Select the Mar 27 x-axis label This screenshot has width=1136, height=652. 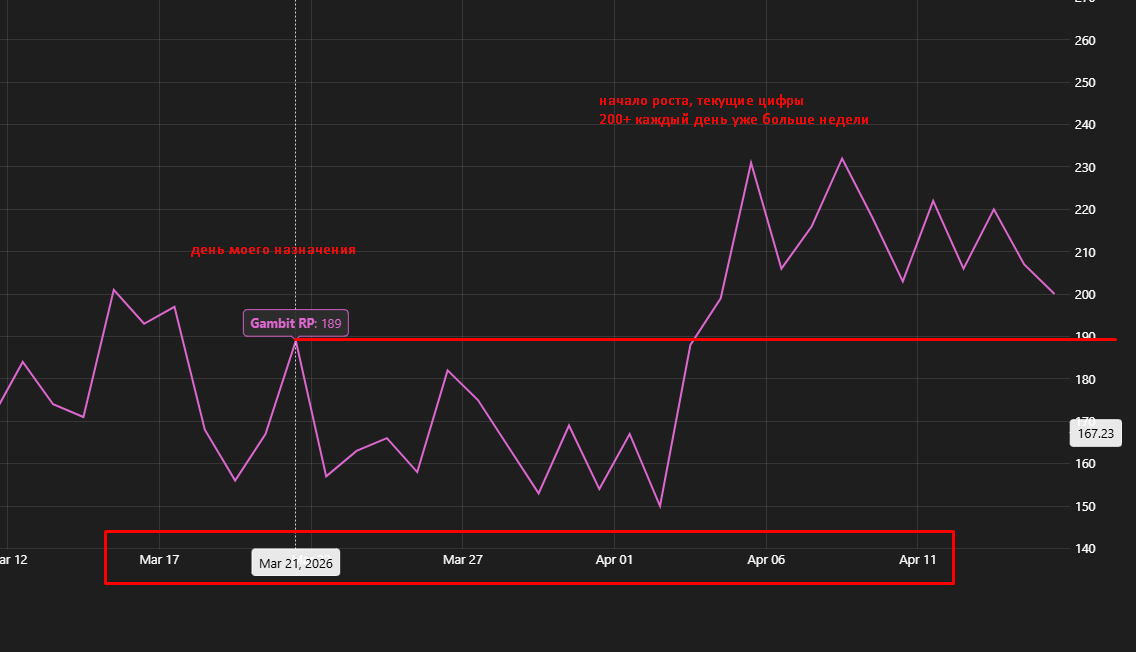pos(462,560)
